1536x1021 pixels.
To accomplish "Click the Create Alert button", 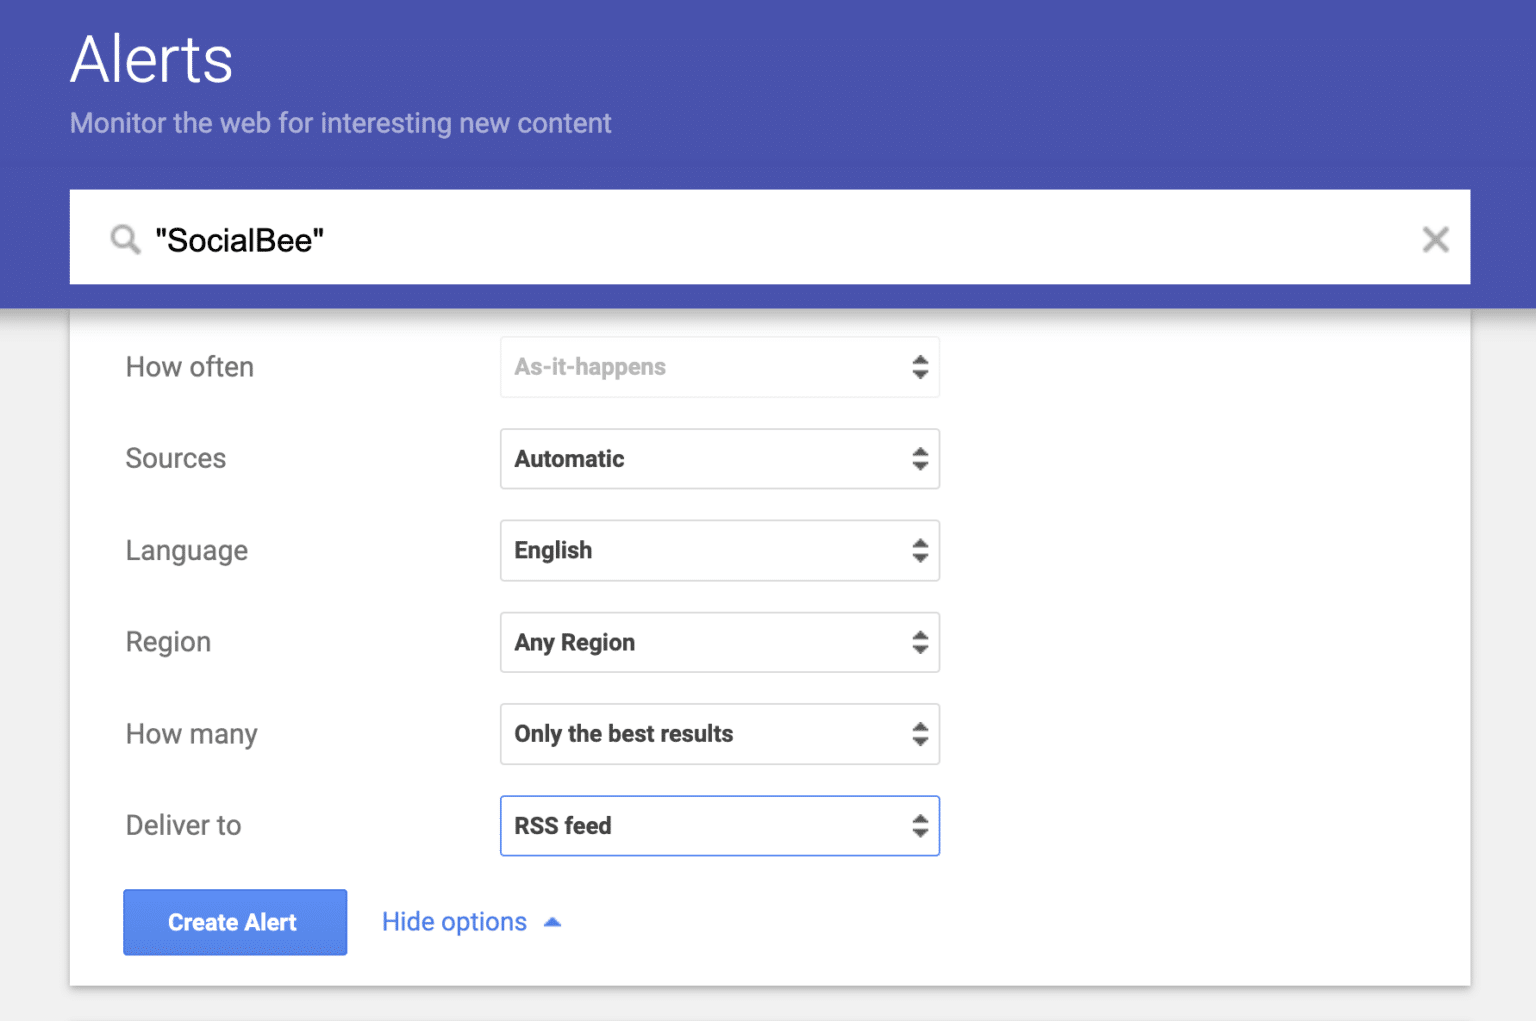I will [234, 922].
